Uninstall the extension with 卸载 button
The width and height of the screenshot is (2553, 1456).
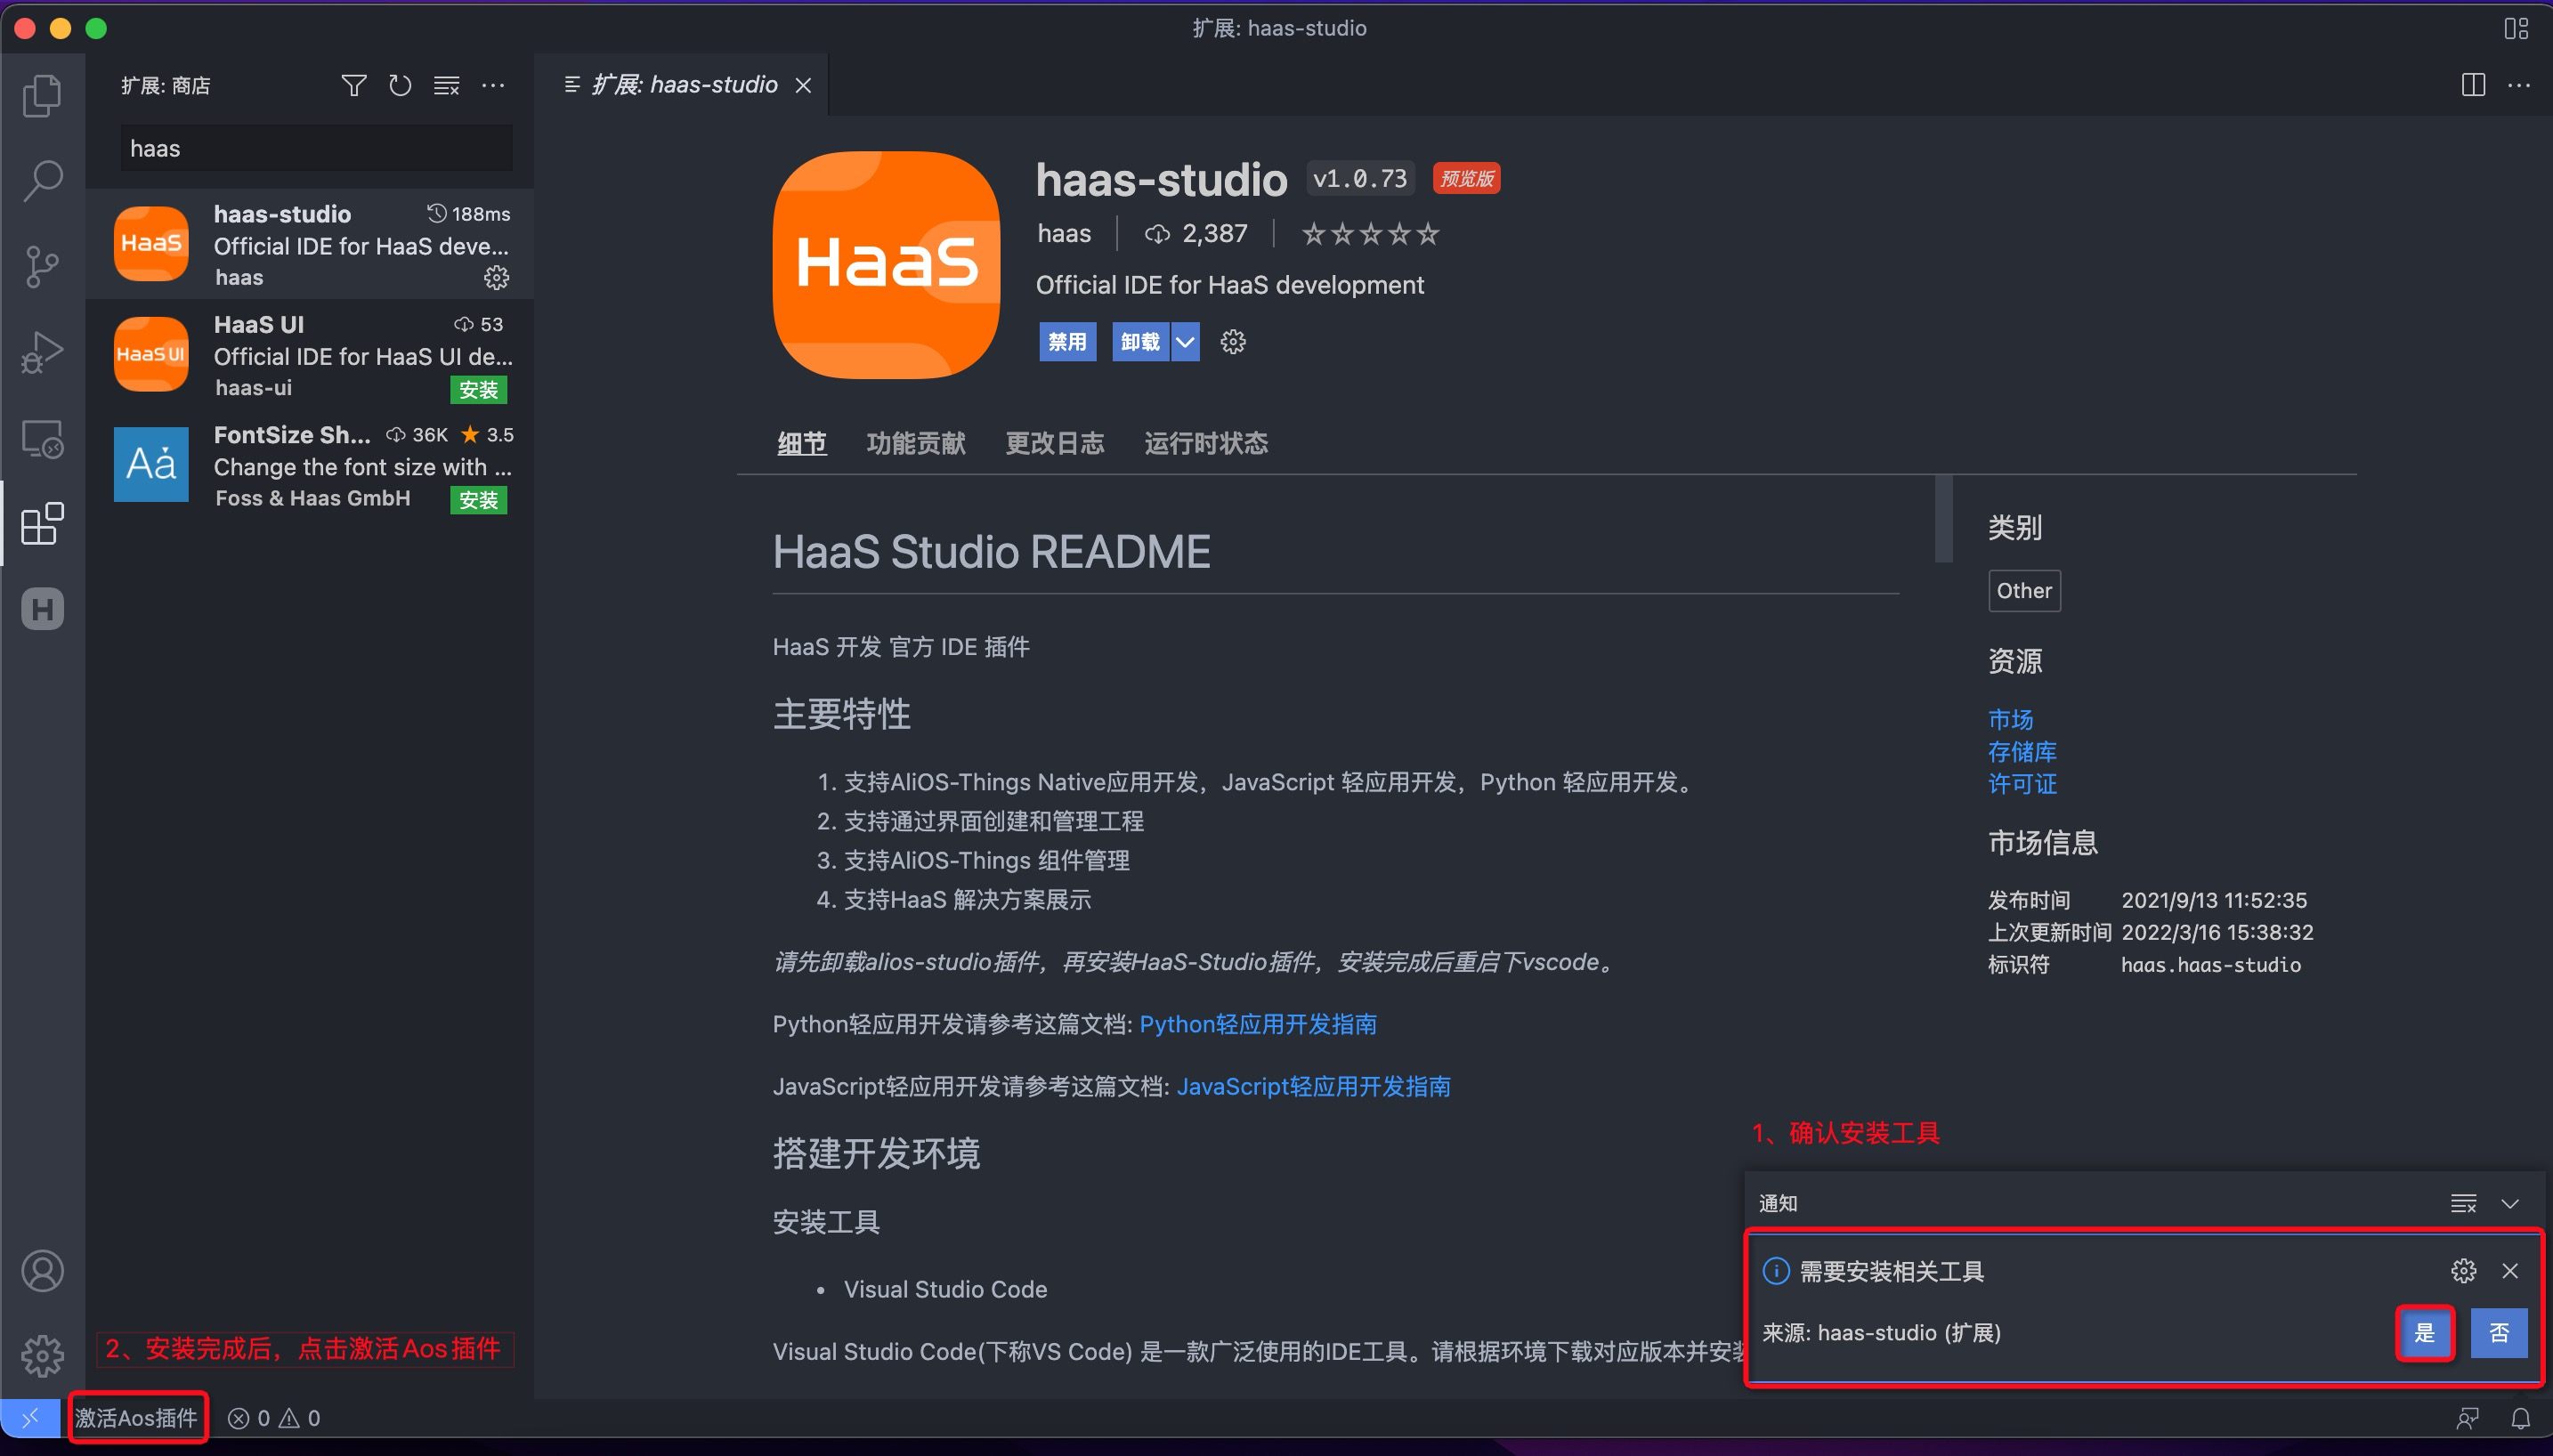click(x=1140, y=342)
